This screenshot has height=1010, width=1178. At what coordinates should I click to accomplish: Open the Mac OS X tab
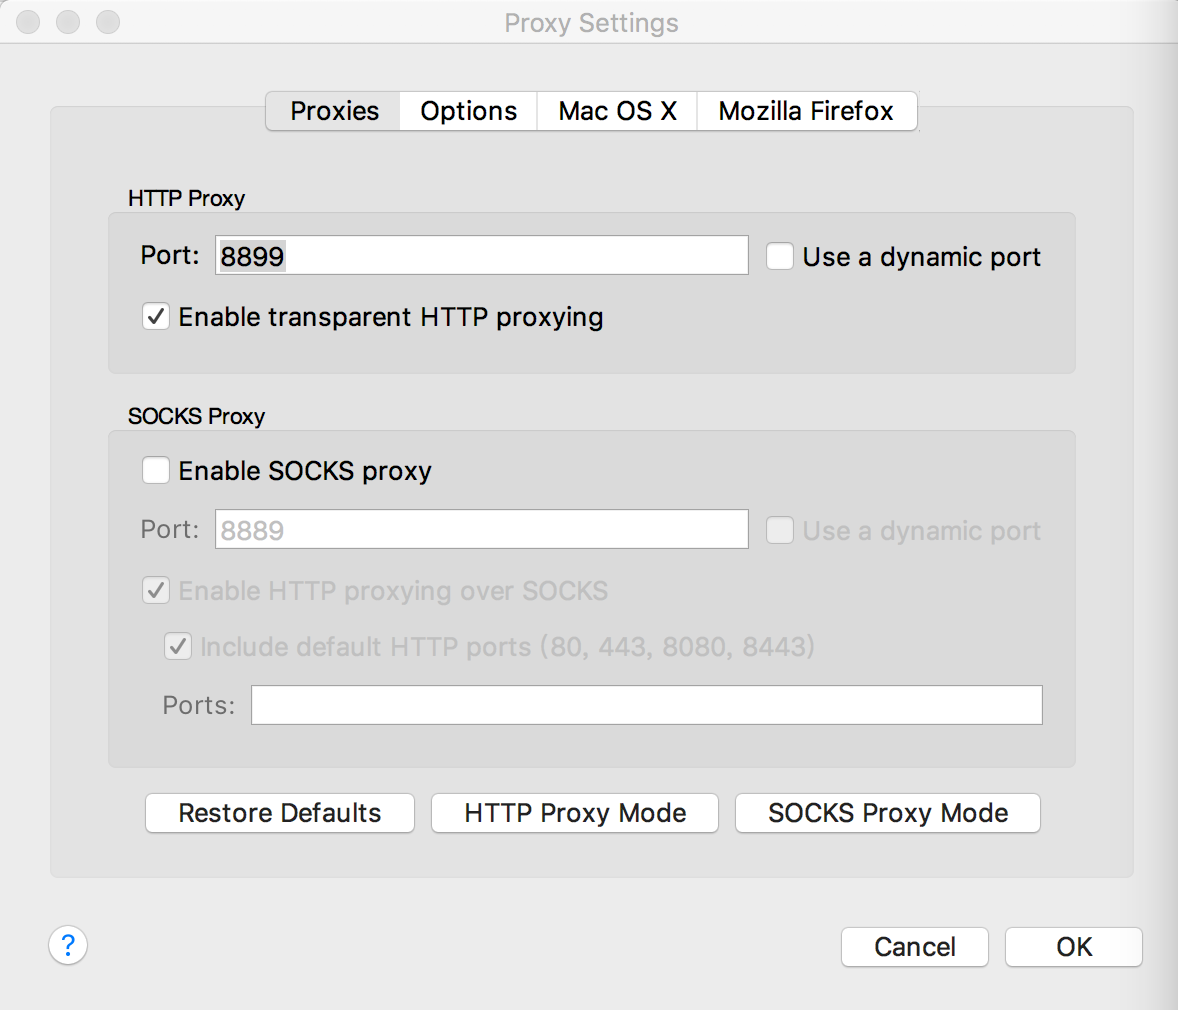coord(616,111)
